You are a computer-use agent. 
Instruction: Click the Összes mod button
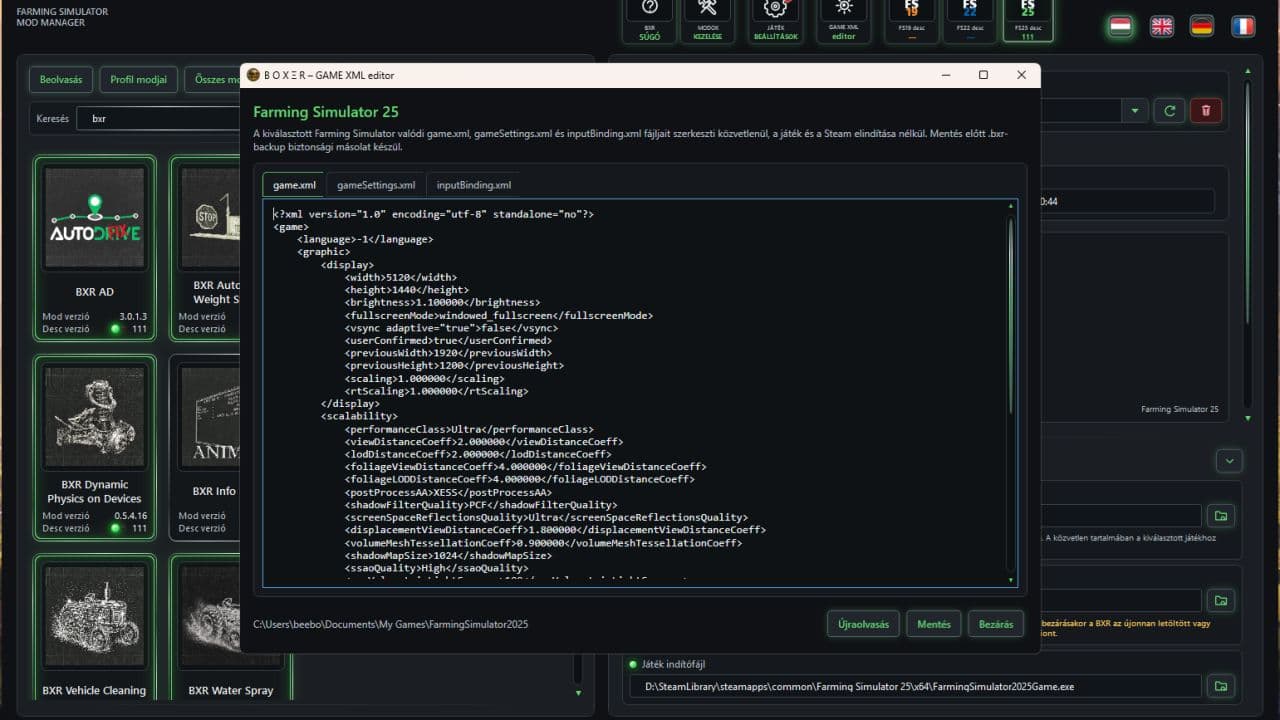214,79
